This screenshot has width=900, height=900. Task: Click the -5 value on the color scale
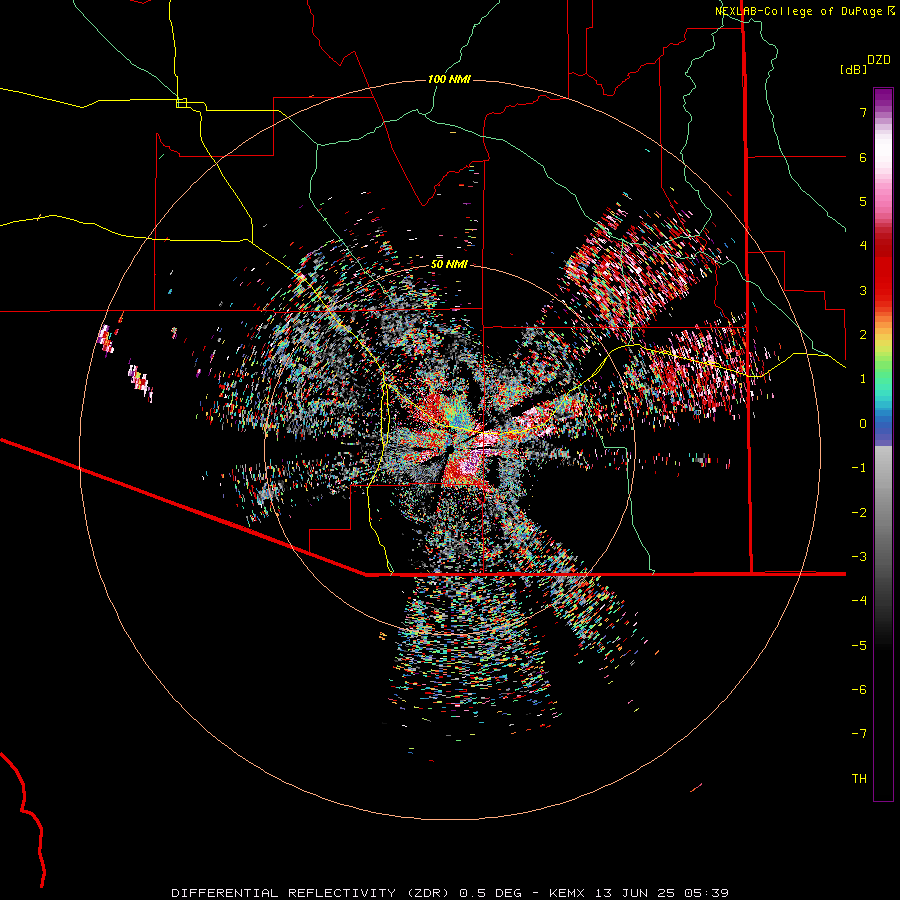tap(859, 645)
